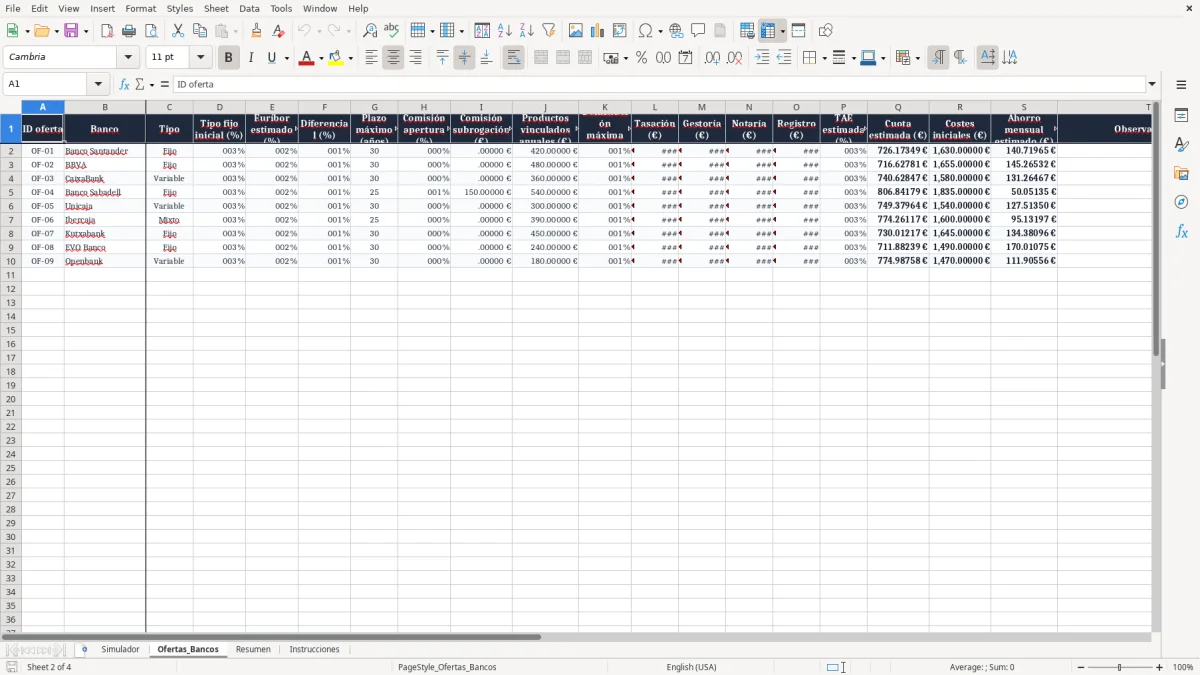Image resolution: width=1200 pixels, height=675 pixels.
Task: Toggle Bold formatting
Action: [x=228, y=58]
